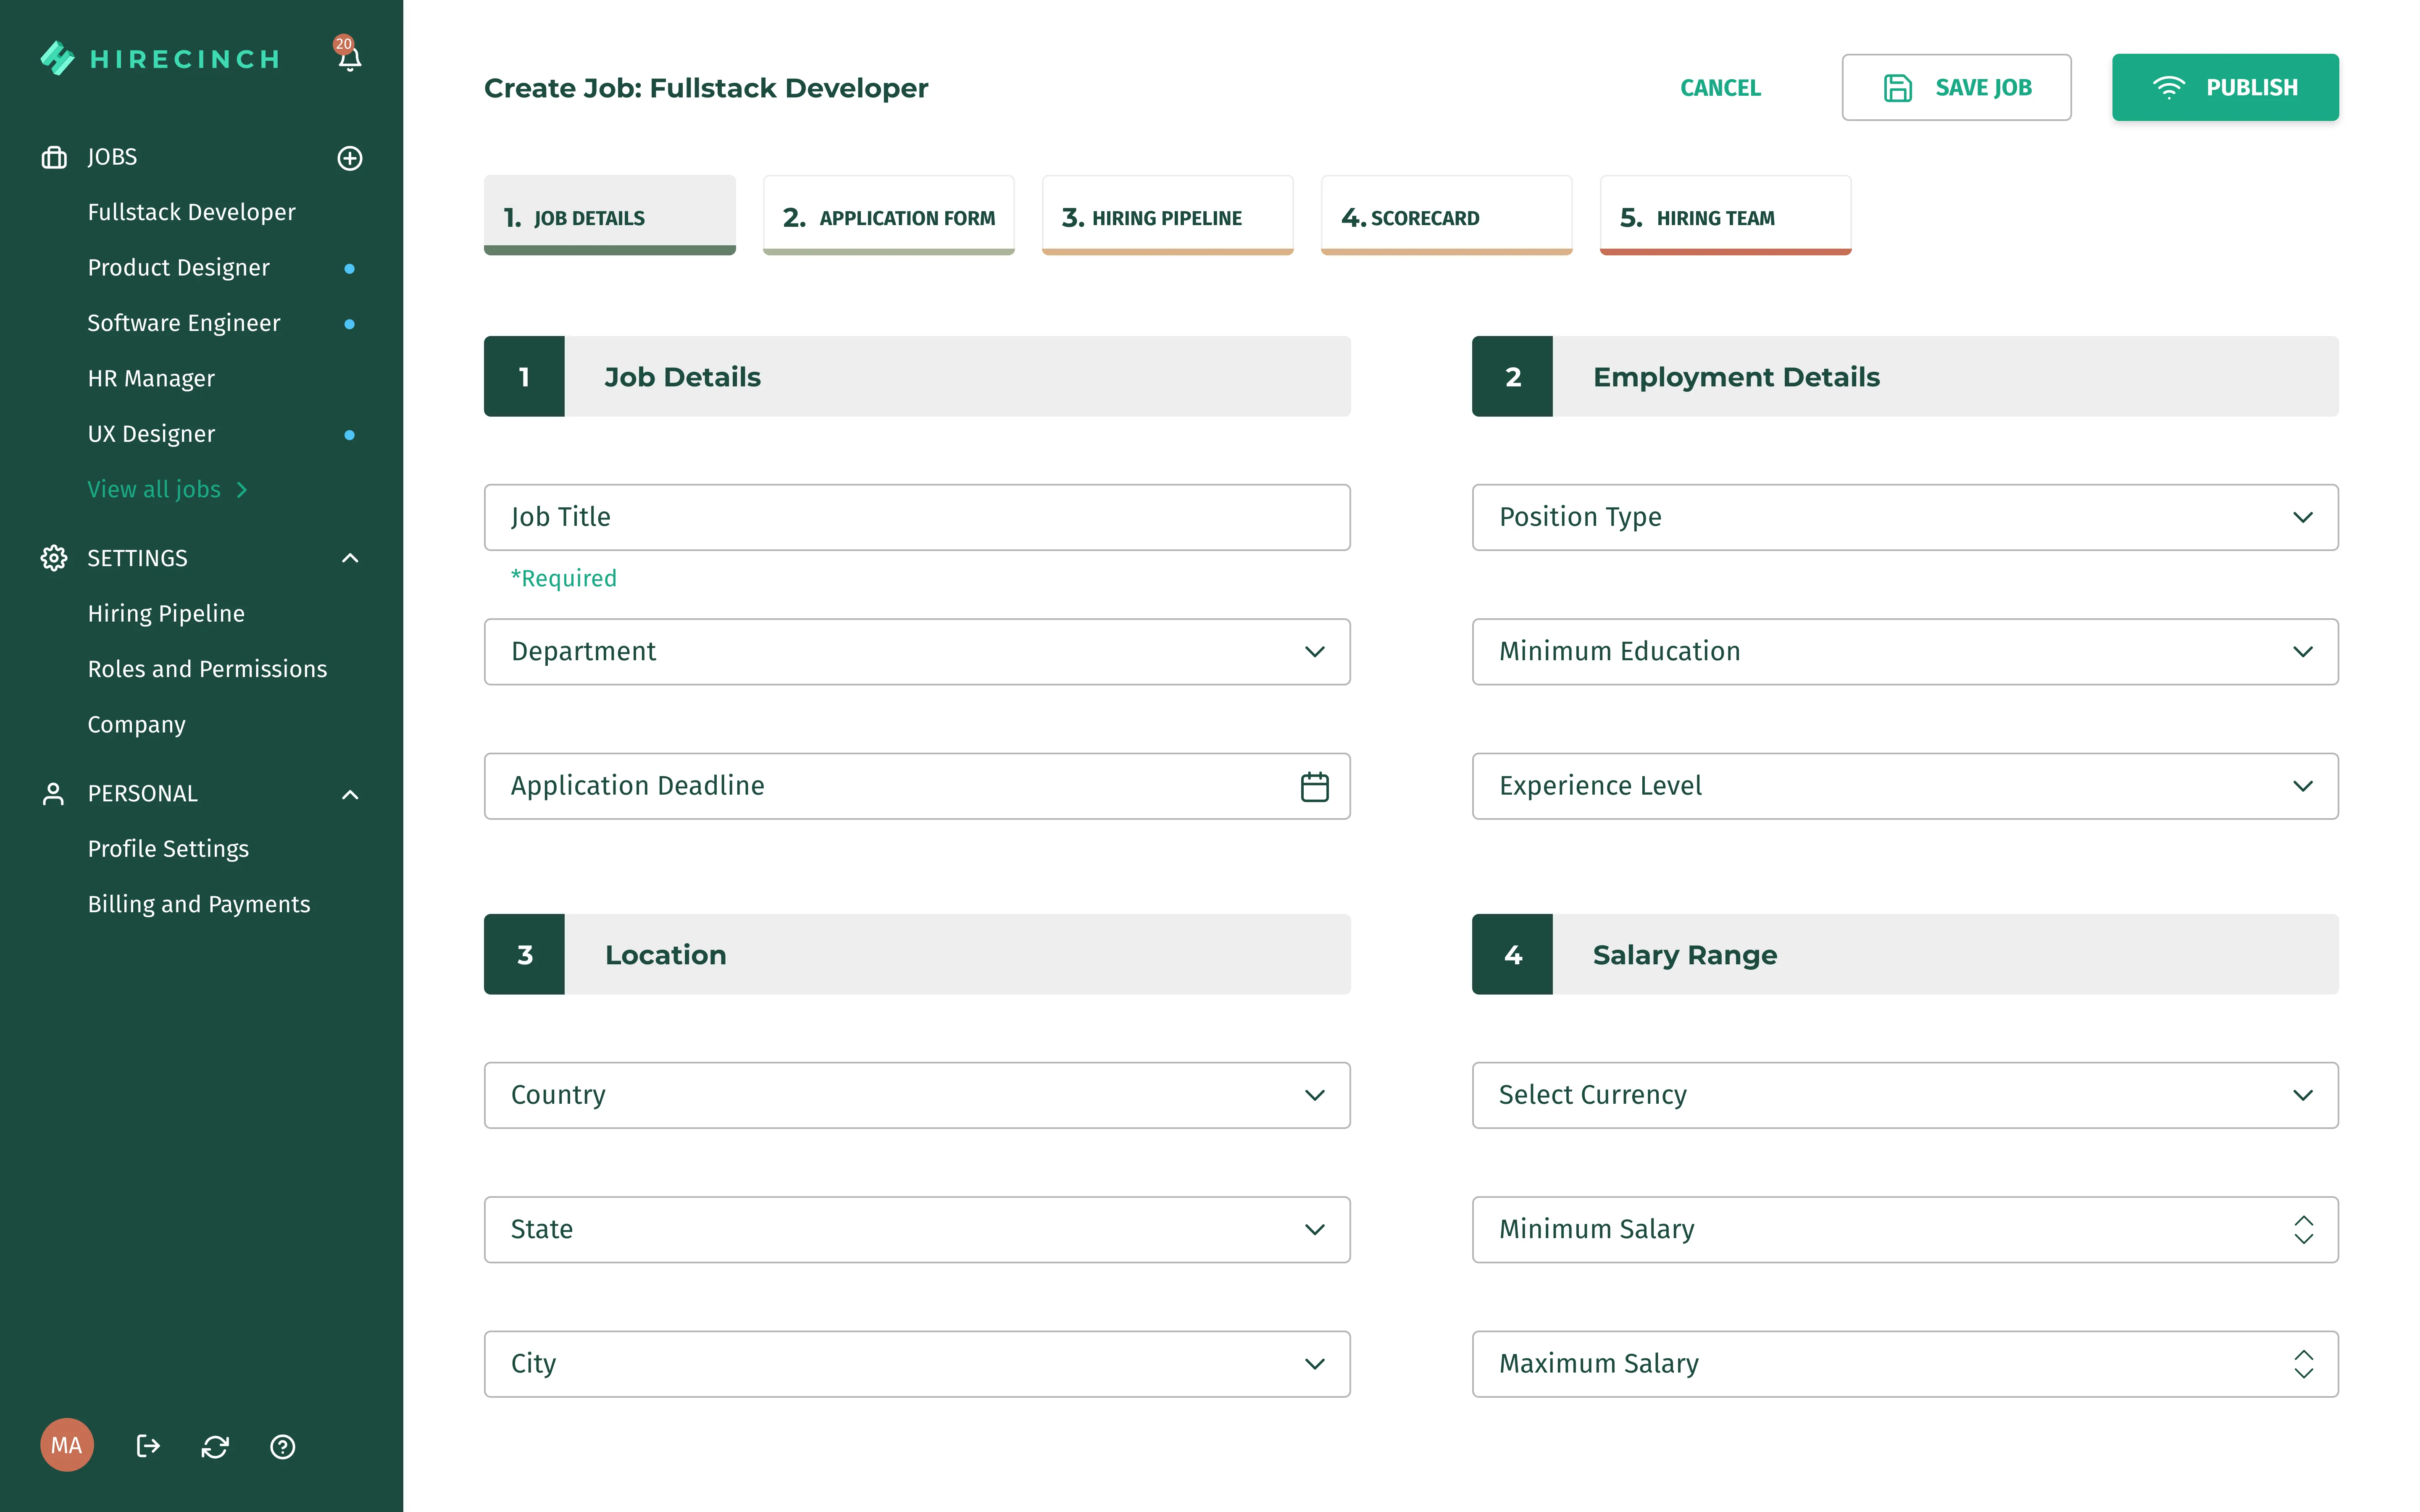Image resolution: width=2420 pixels, height=1512 pixels.
Task: Click the Salary Range section header
Action: pos(1905,954)
